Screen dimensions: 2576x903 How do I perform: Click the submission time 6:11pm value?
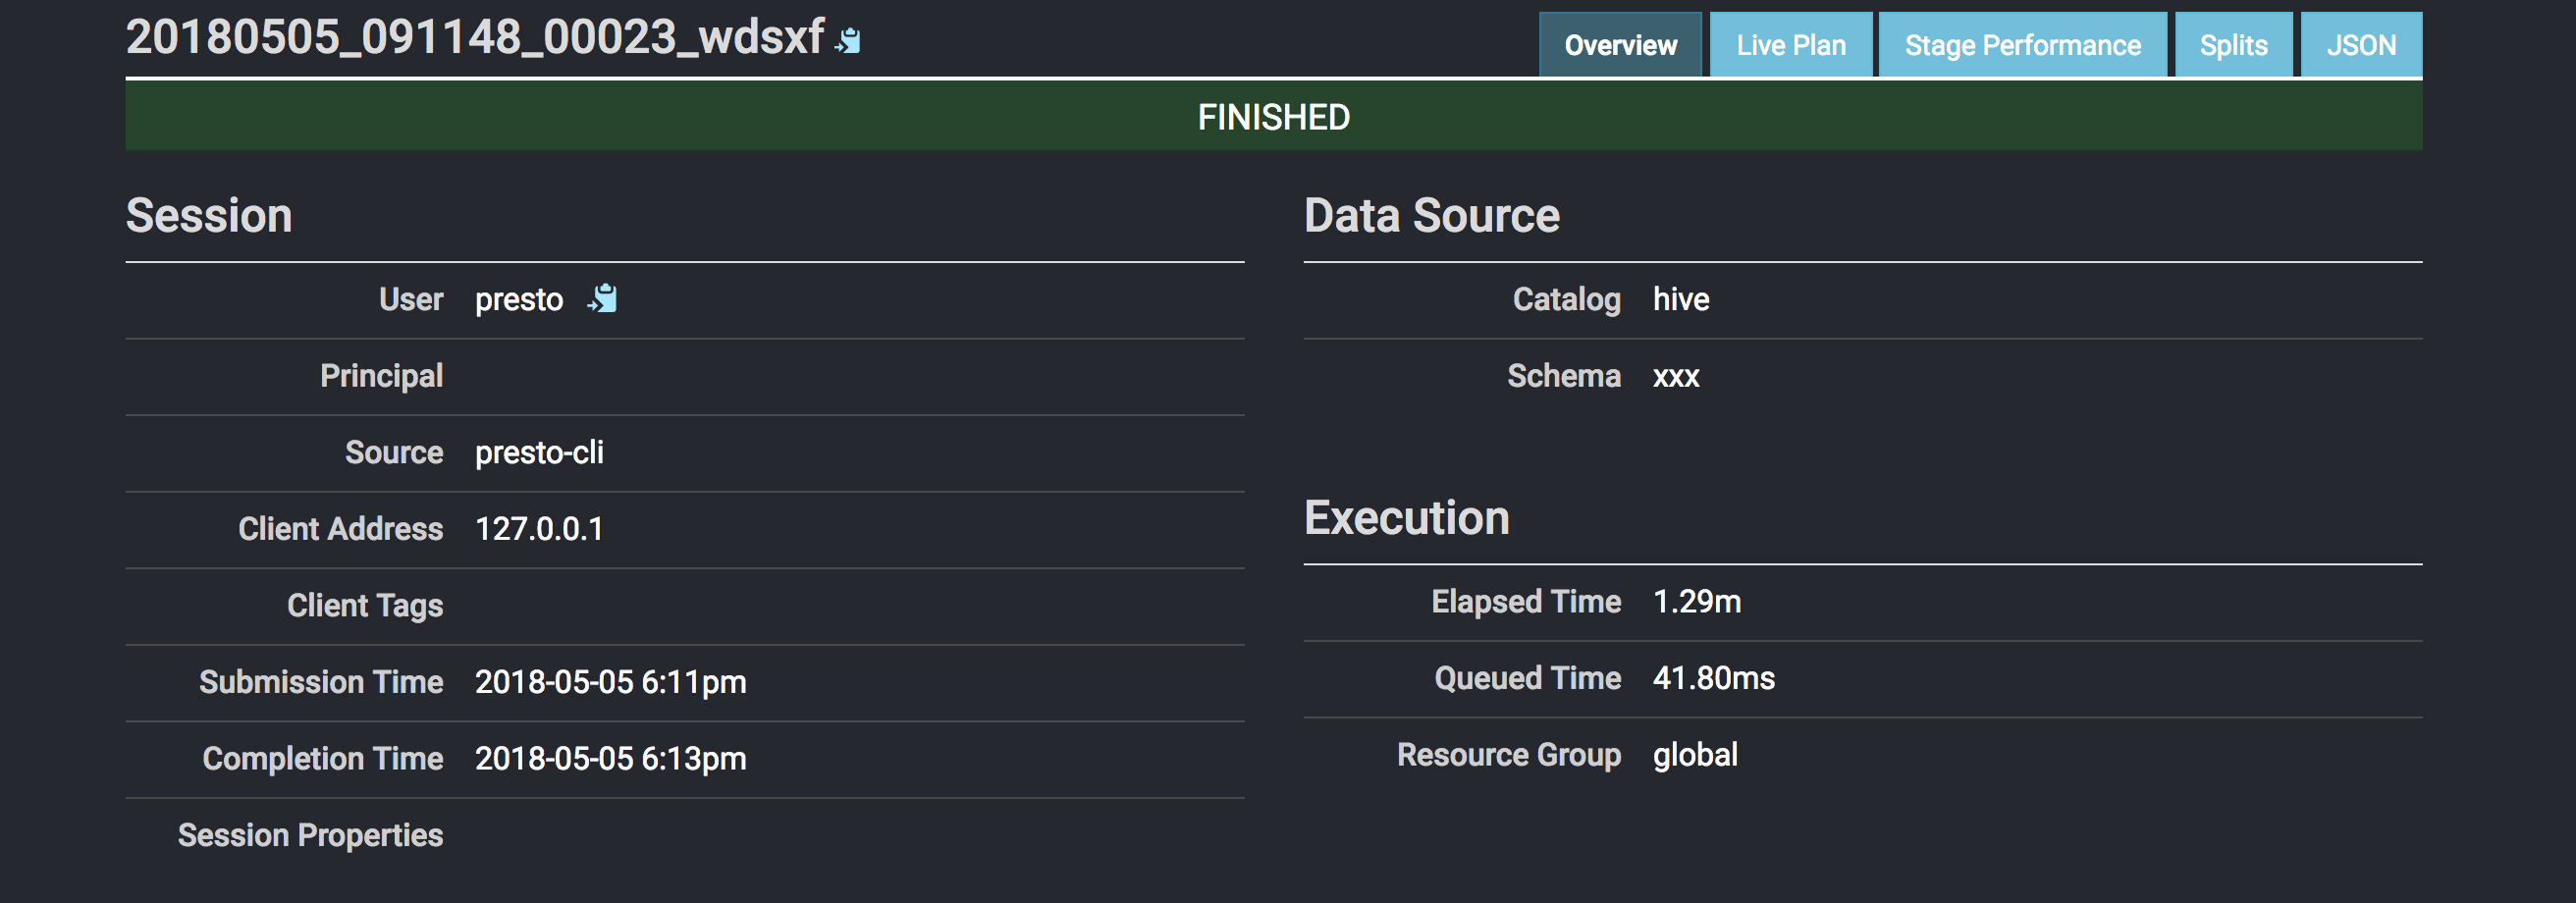click(610, 682)
